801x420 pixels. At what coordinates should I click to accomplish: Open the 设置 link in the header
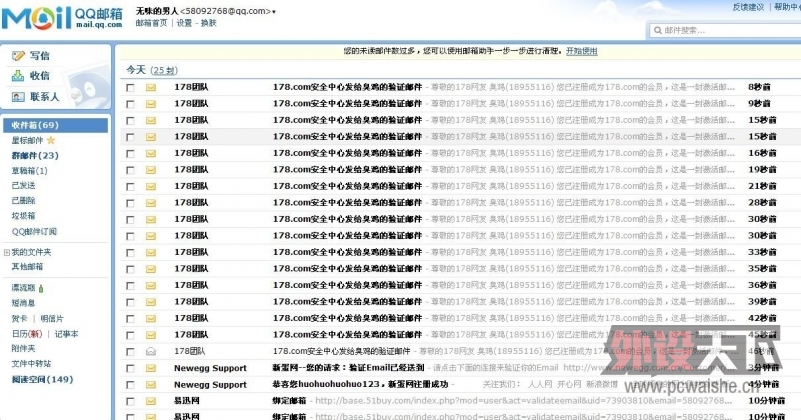(x=184, y=23)
